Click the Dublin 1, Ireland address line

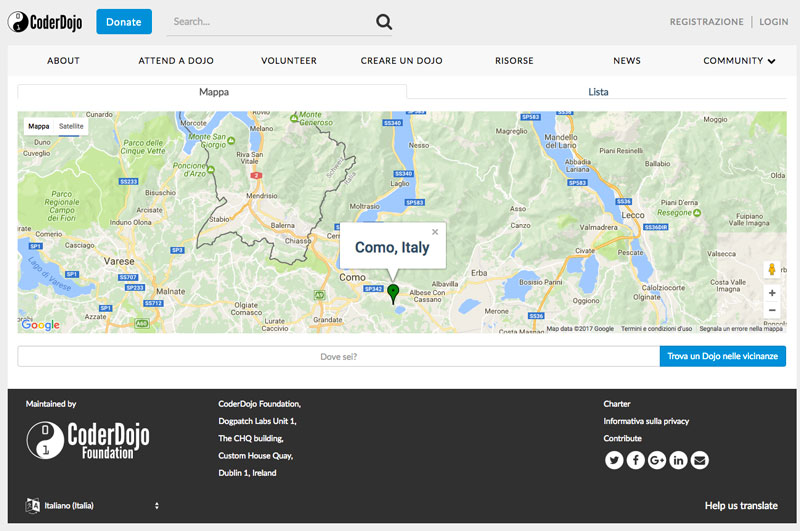pyautogui.click(x=247, y=473)
